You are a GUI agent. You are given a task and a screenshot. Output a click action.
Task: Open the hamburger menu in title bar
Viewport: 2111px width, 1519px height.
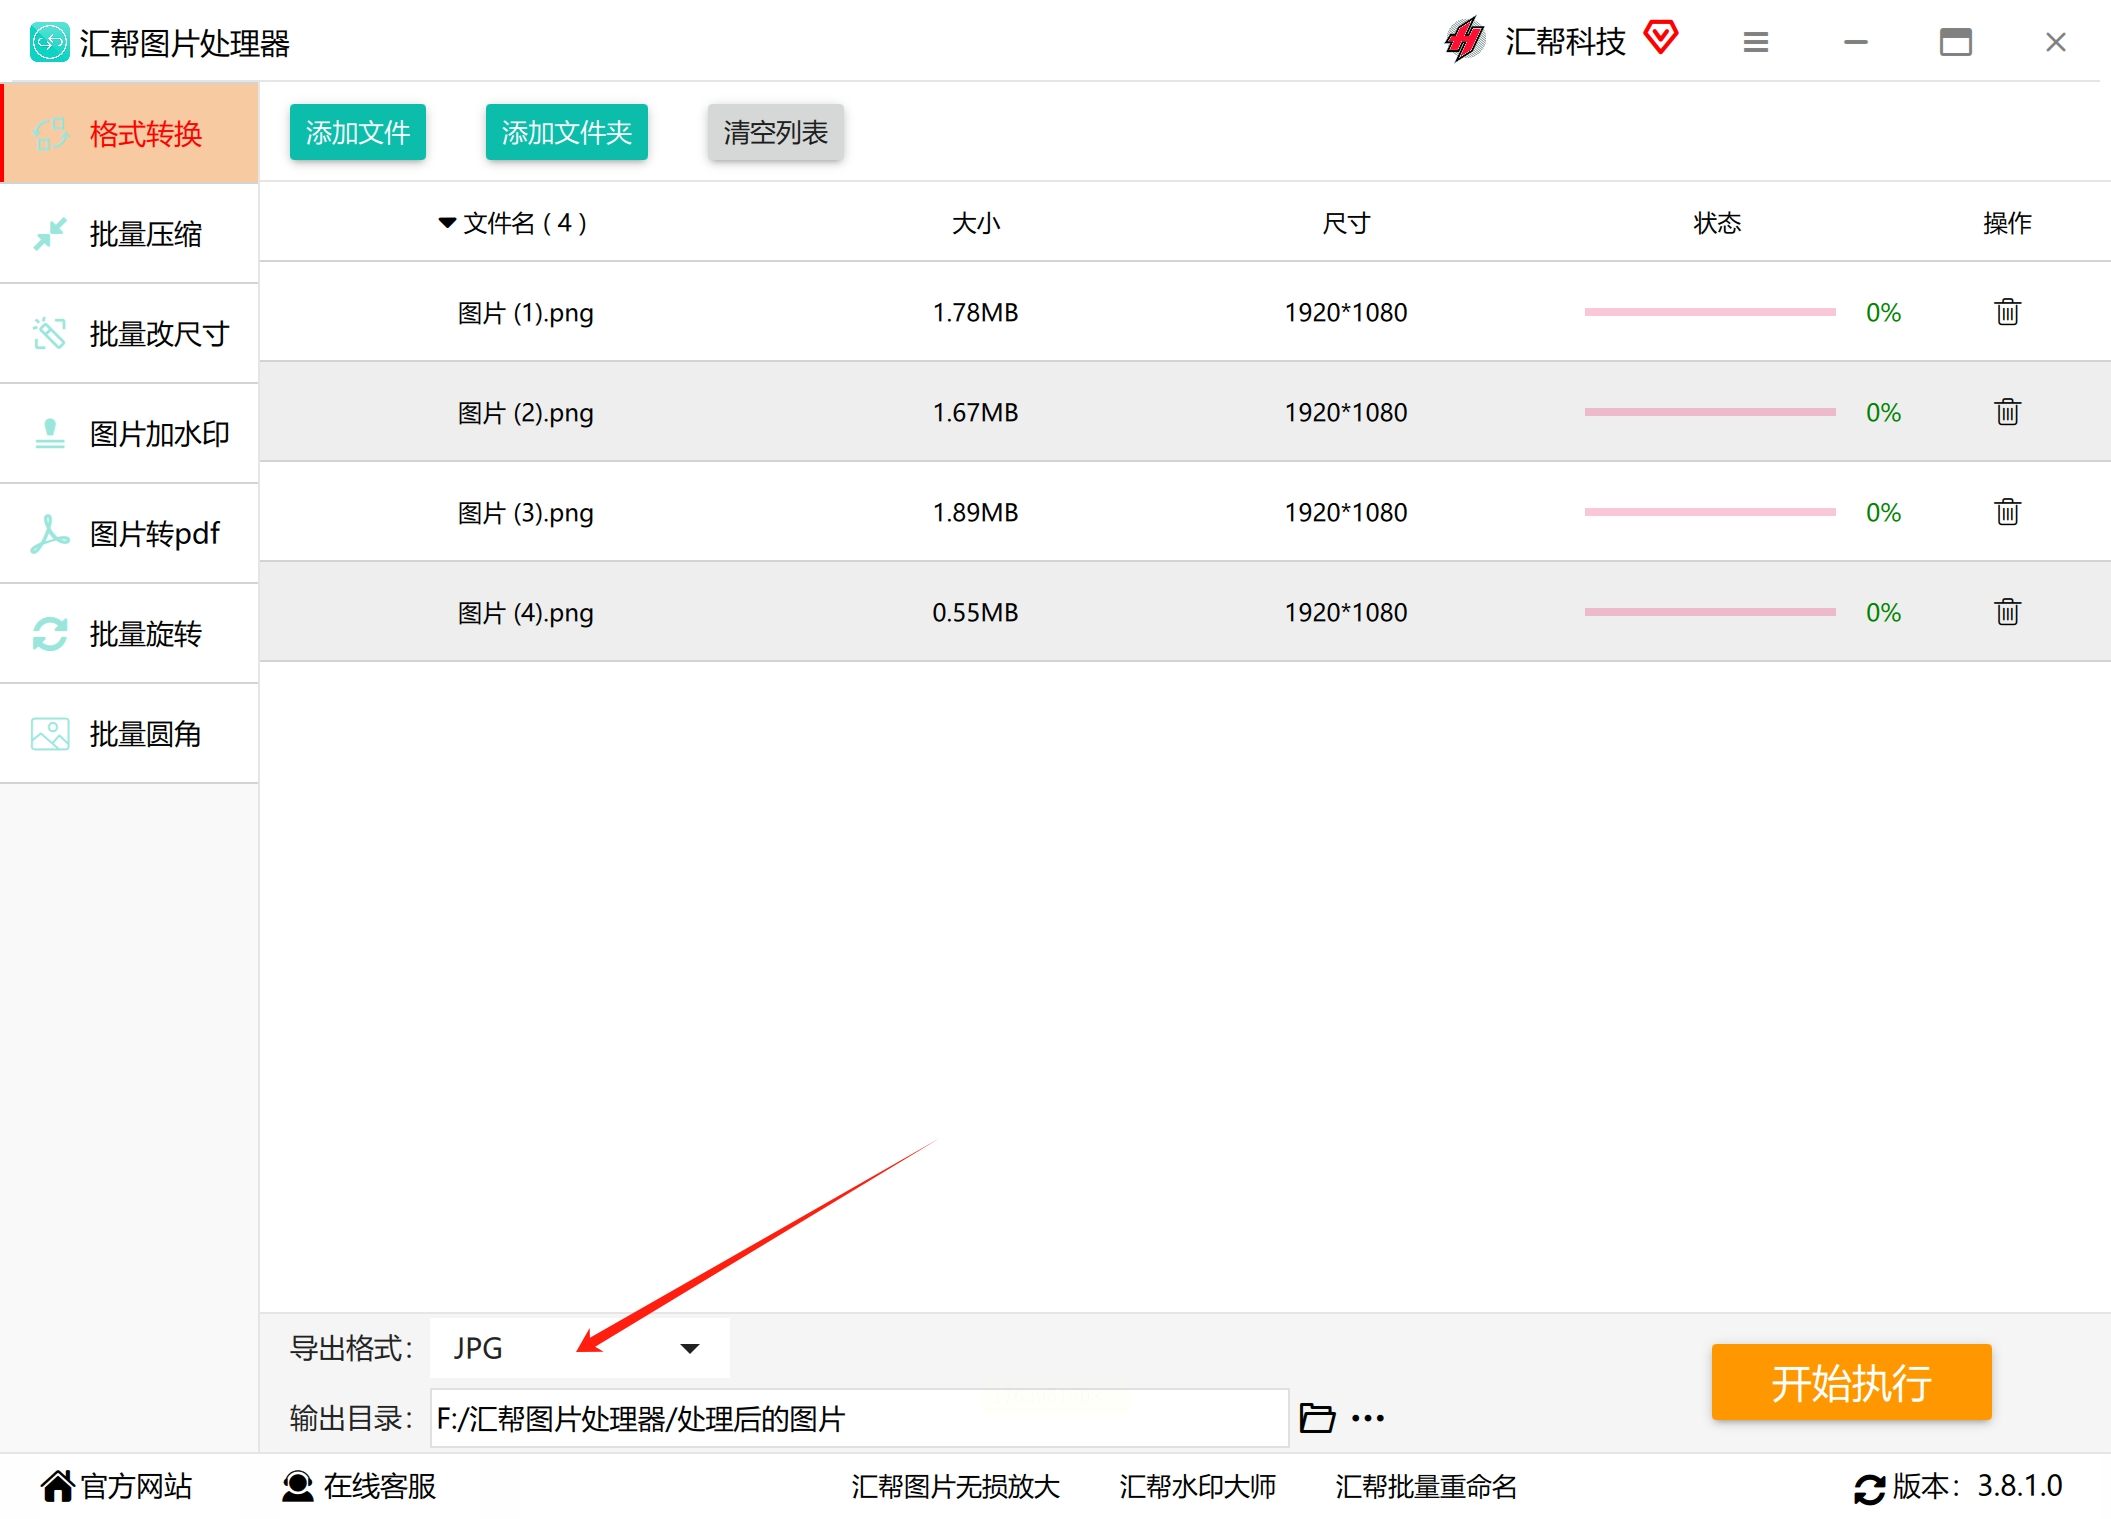point(1755,42)
